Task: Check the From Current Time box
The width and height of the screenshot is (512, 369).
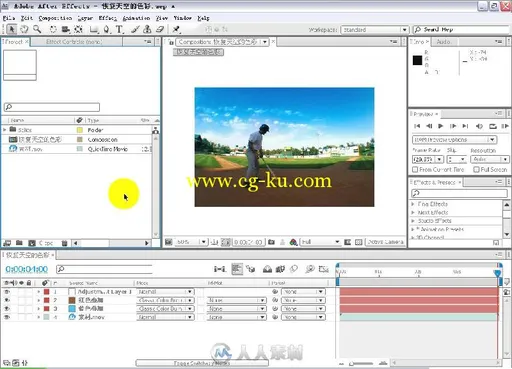Action: pyautogui.click(x=415, y=170)
